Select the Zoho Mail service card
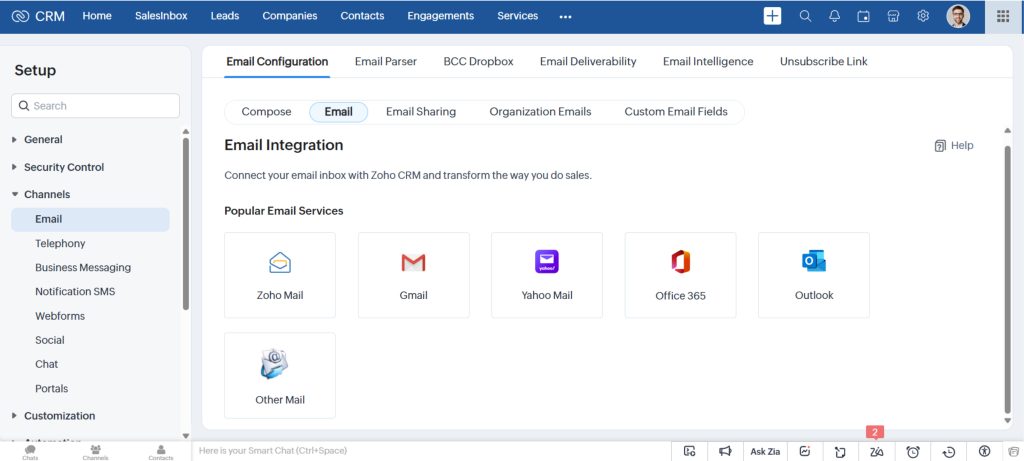 [280, 275]
